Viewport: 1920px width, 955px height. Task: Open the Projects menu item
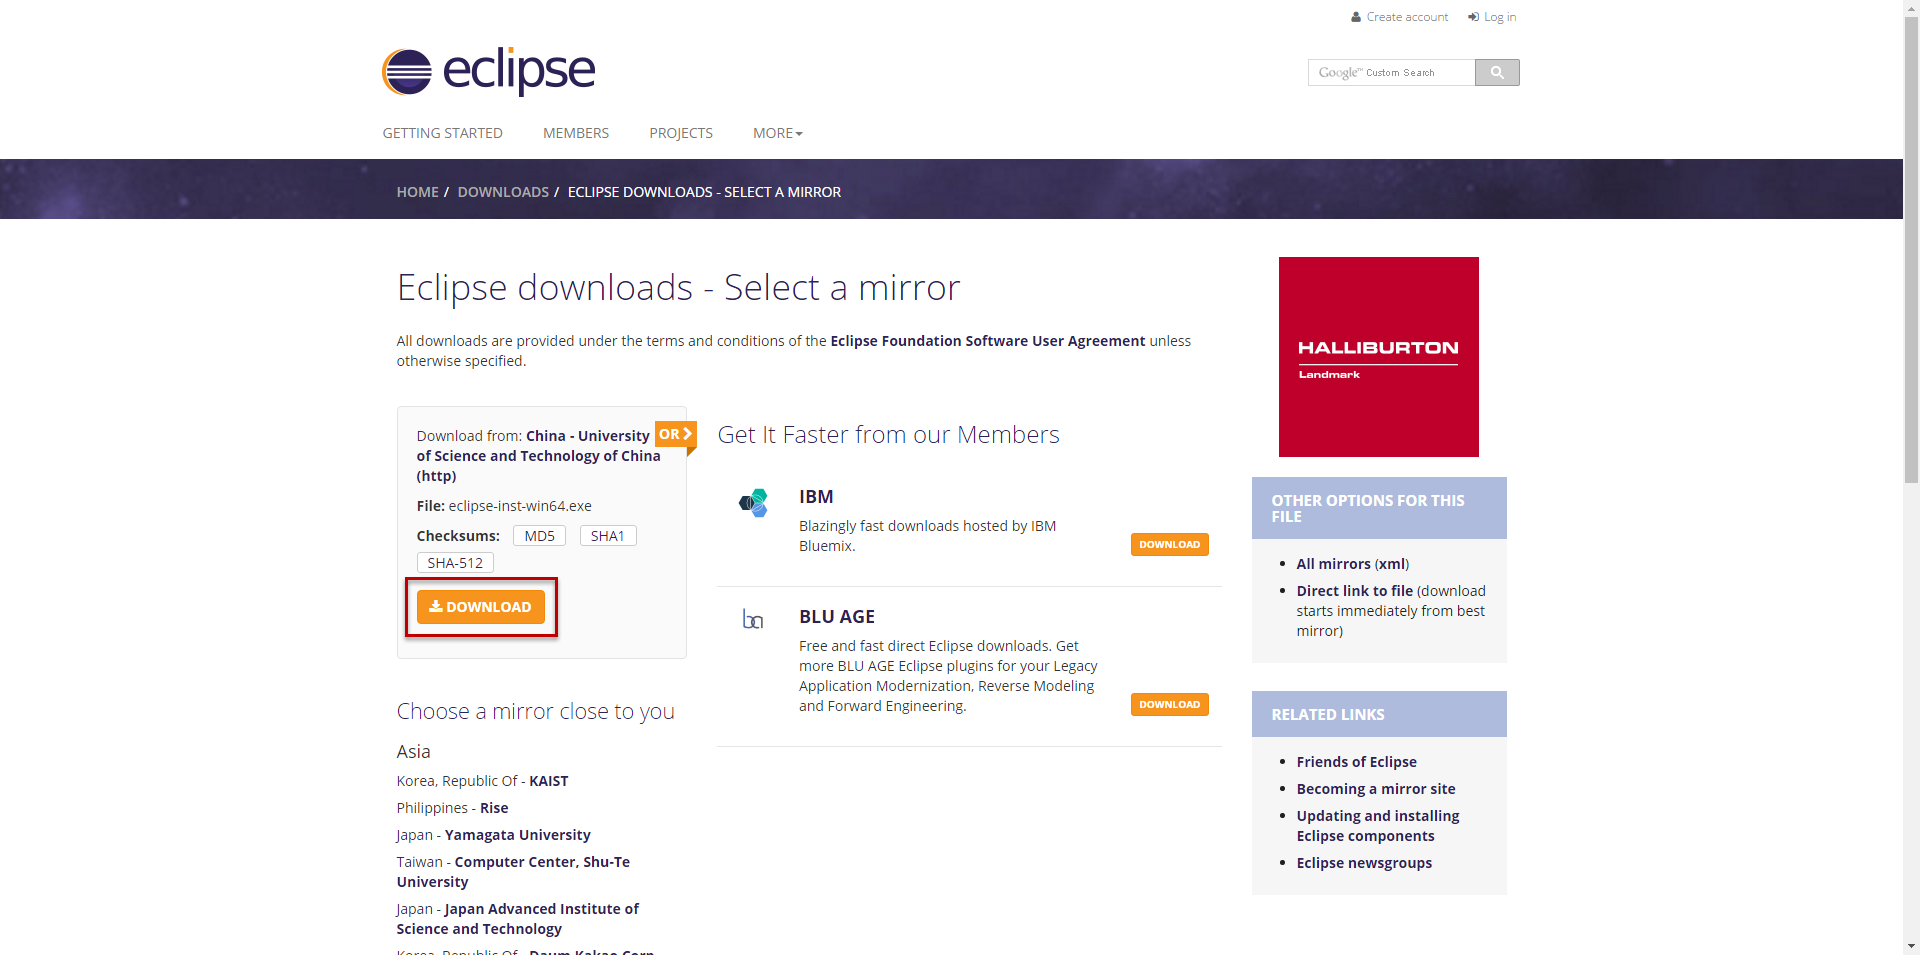click(x=681, y=133)
